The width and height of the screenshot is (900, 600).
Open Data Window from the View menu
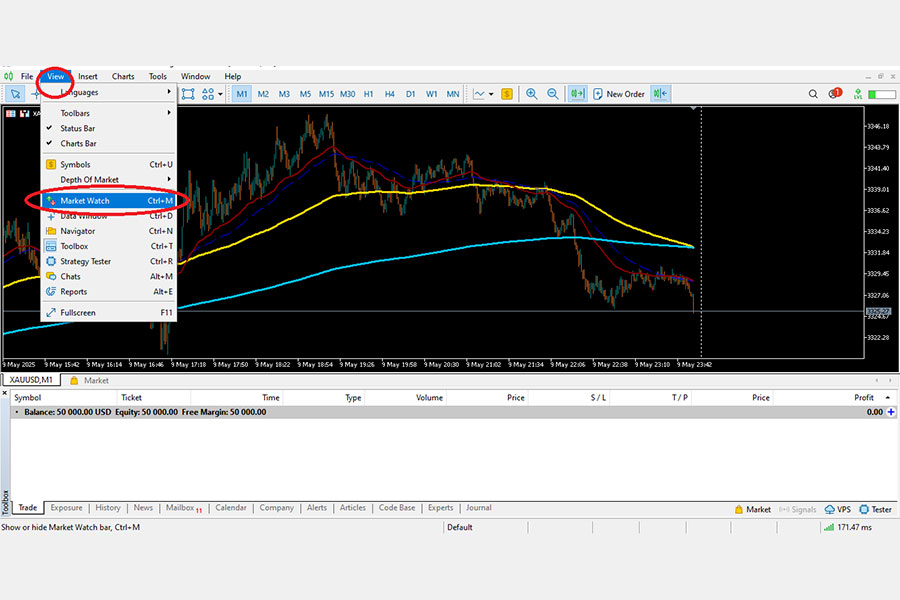(109, 216)
